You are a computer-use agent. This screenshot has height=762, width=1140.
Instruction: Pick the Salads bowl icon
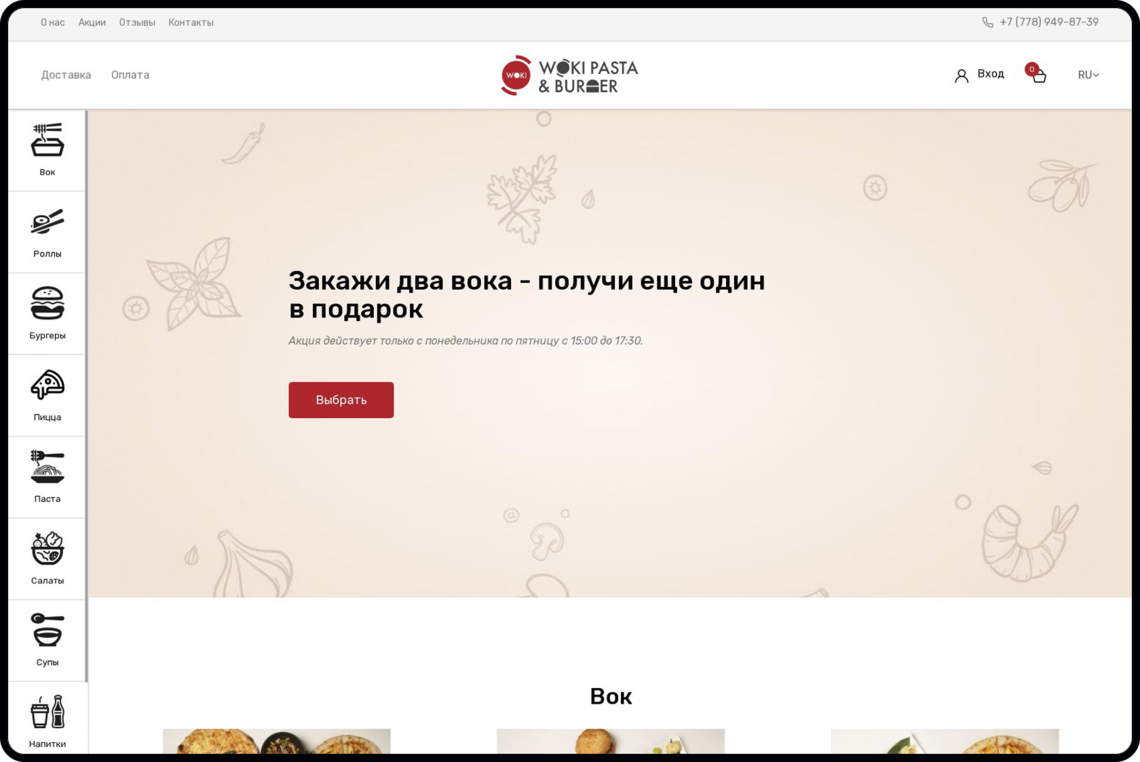point(47,549)
